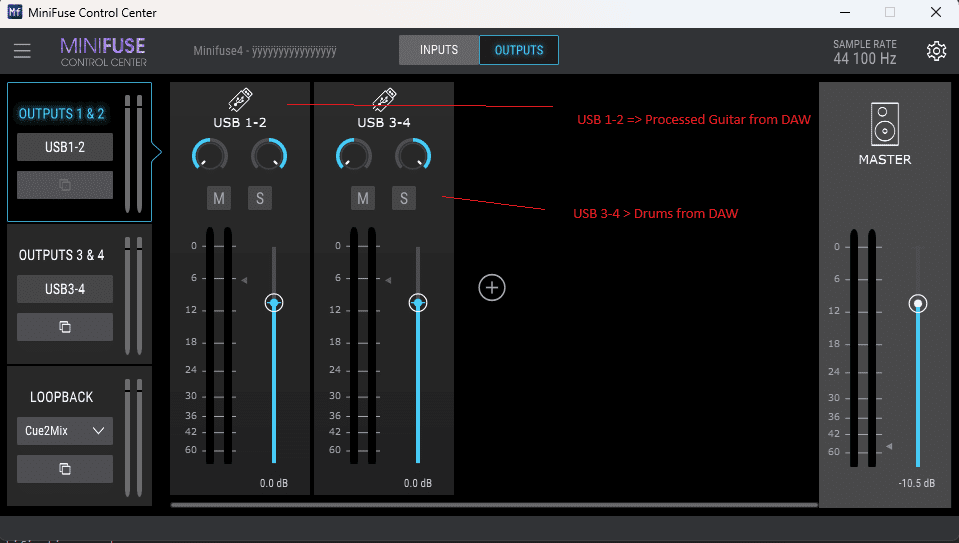Click the USB 3-4 peak marker arrow

coord(388,280)
